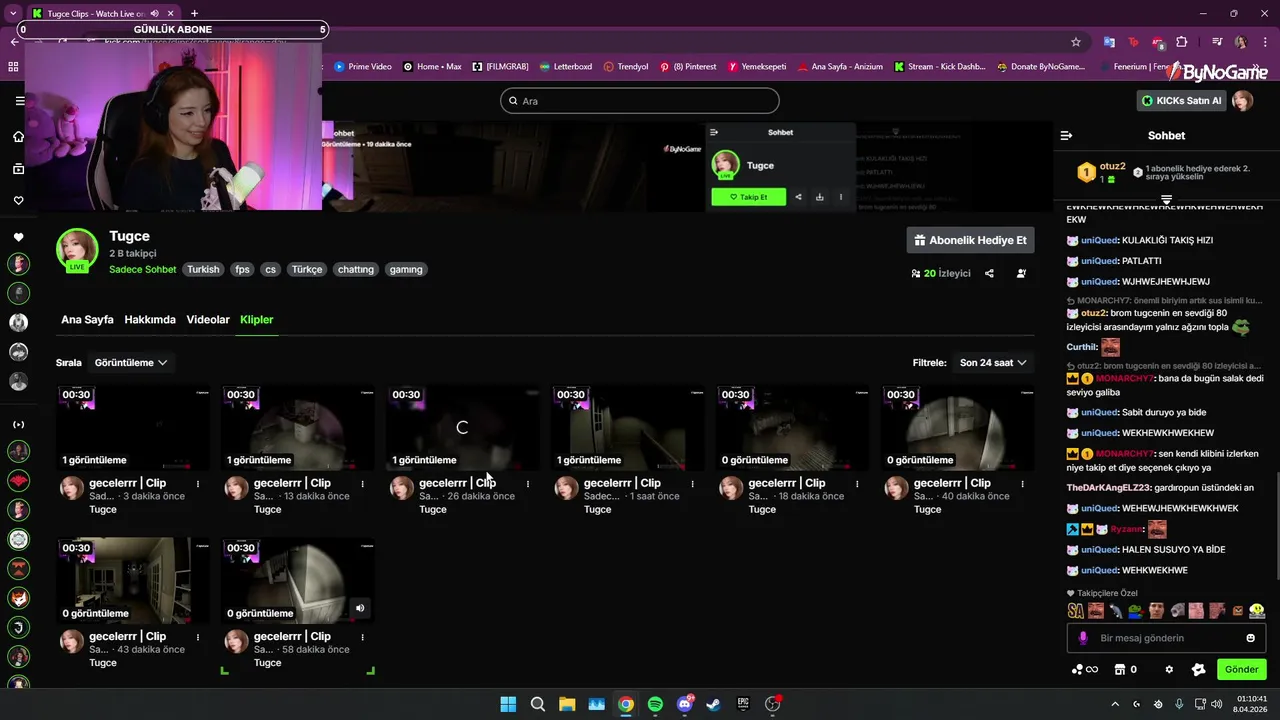Play the clip from 18 dakika önce
The height and width of the screenshot is (720, 1280).
point(793,427)
